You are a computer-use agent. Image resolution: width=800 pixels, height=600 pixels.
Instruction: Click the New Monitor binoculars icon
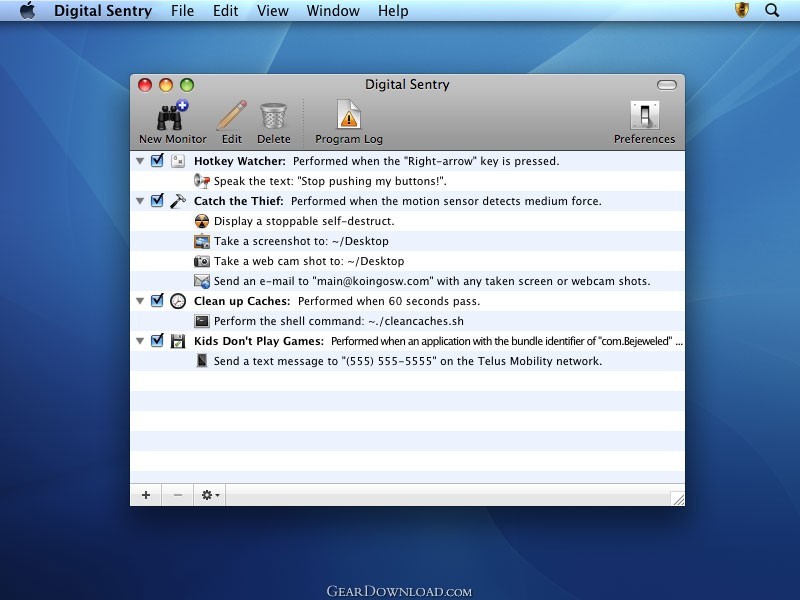pyautogui.click(x=172, y=115)
